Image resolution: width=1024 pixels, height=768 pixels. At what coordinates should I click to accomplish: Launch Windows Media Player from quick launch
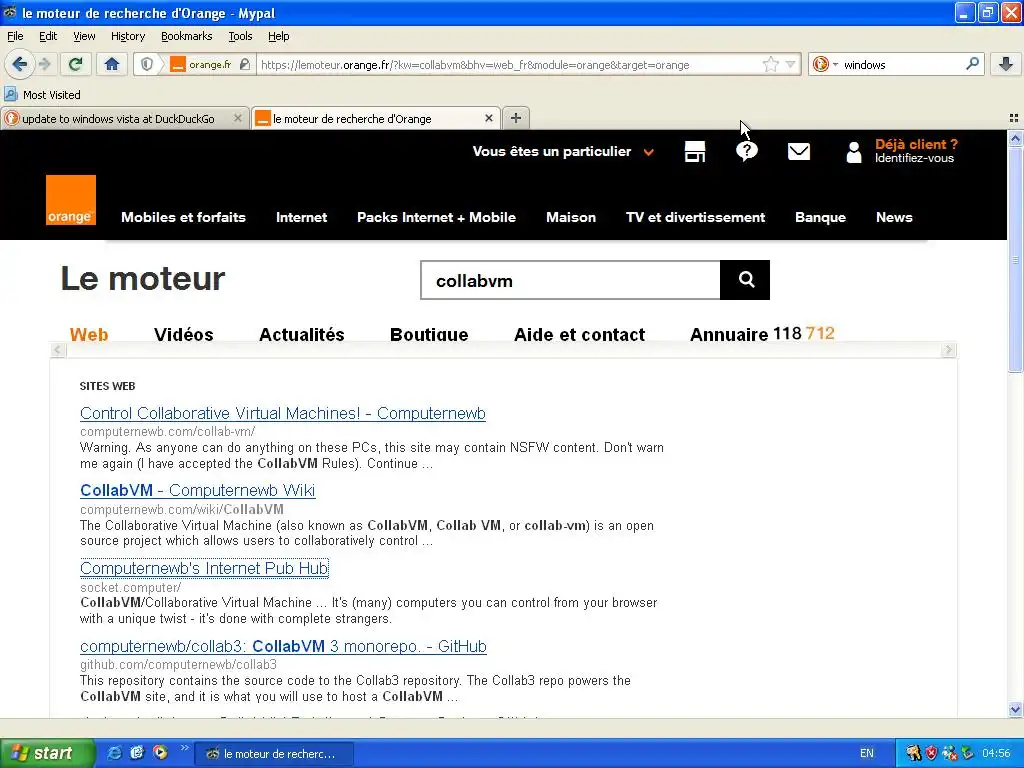(x=160, y=753)
